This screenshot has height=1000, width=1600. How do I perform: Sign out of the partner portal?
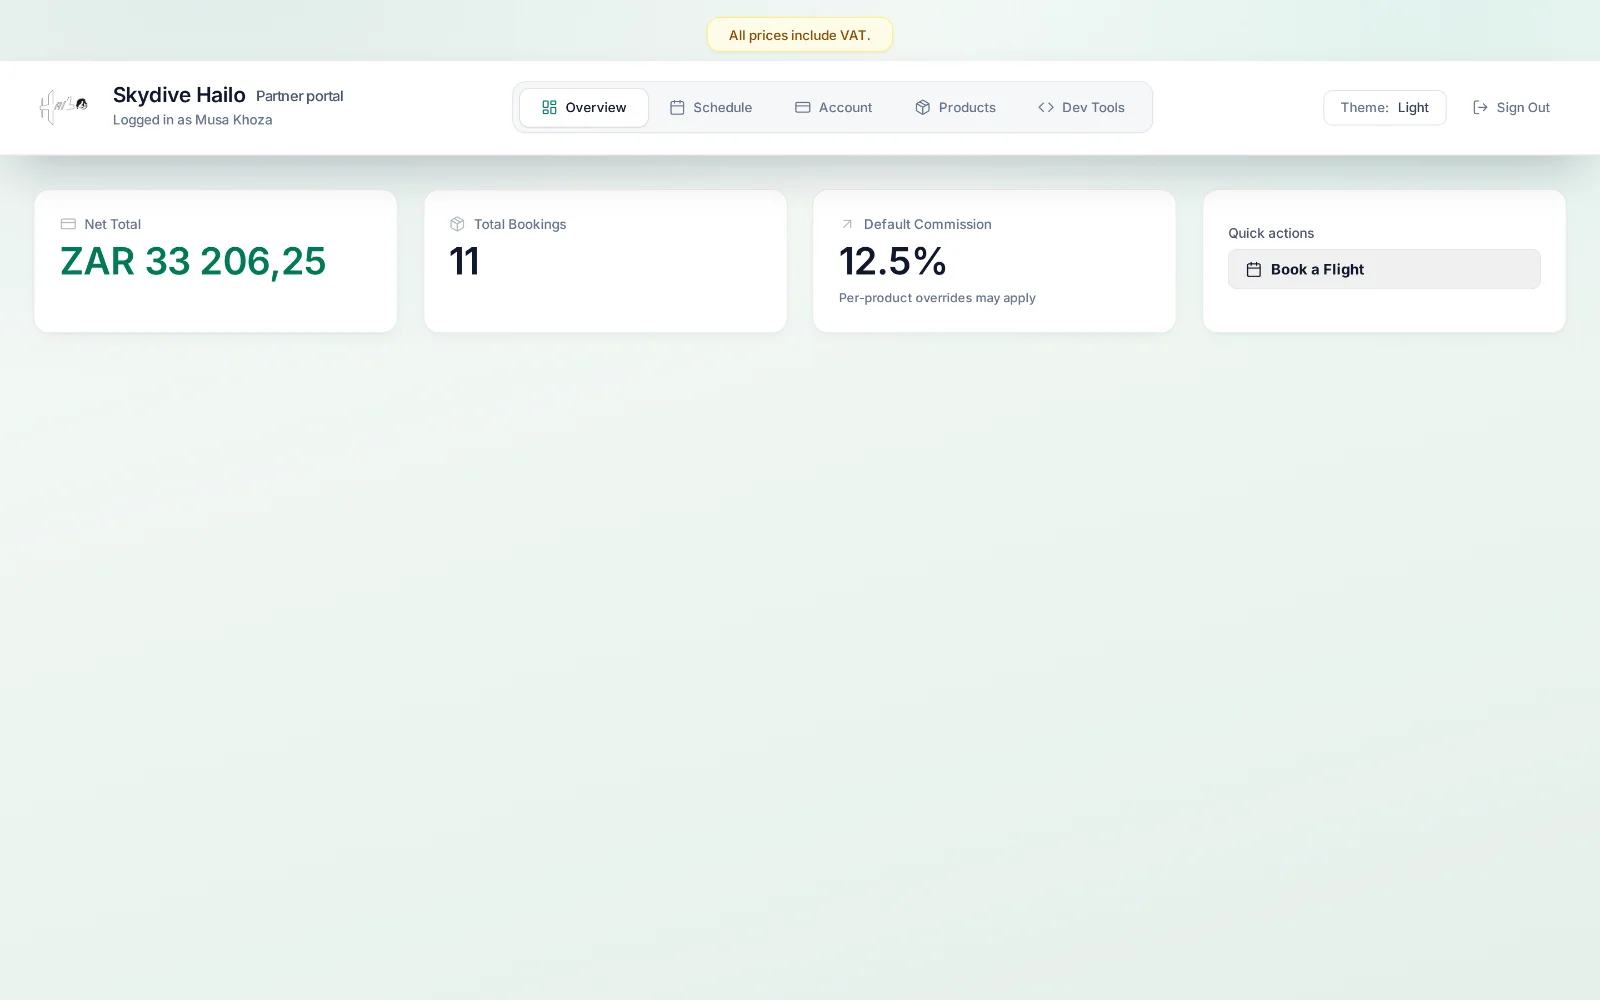1511,107
